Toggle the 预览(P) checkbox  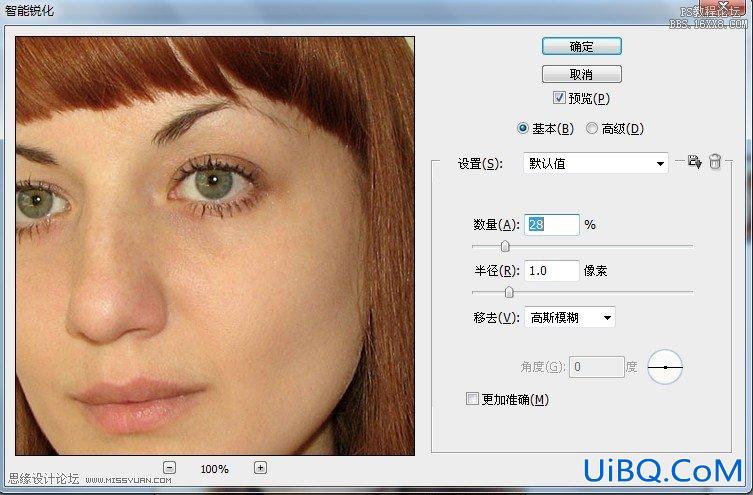559,98
